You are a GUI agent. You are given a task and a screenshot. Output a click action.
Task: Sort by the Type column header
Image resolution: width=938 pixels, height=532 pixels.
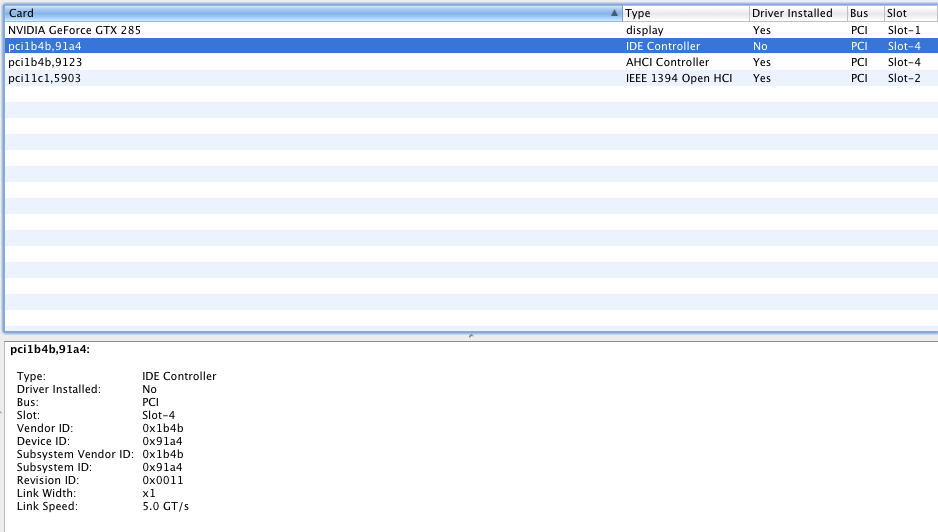[x=686, y=13]
